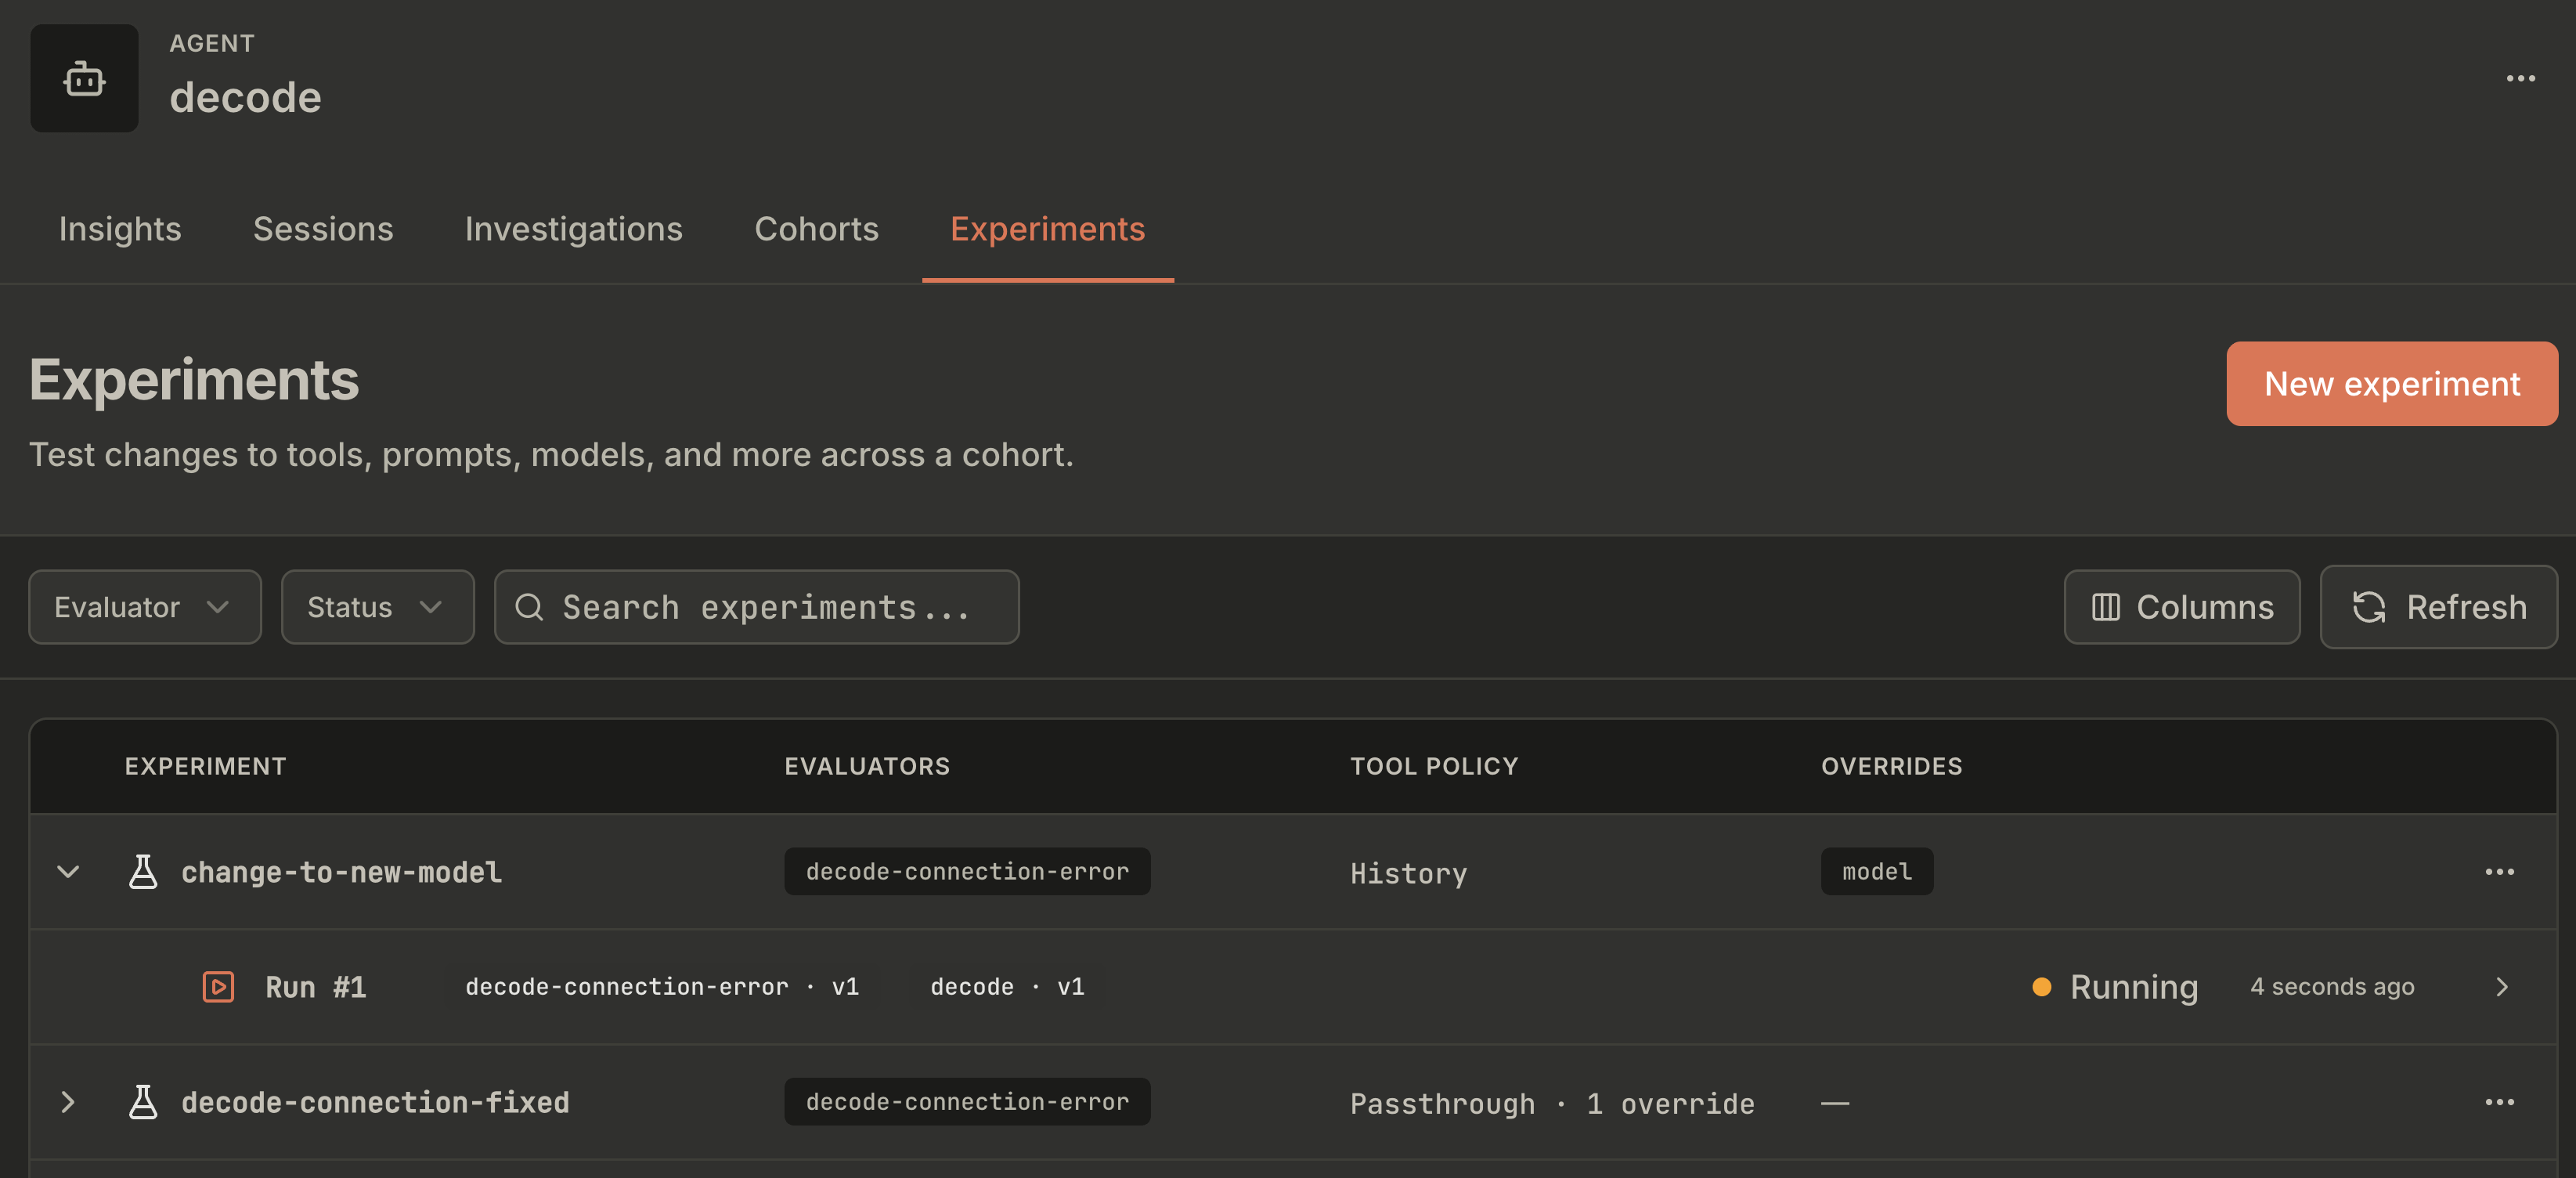Switch to the Cohorts tab
2576x1178 pixels.
(816, 229)
